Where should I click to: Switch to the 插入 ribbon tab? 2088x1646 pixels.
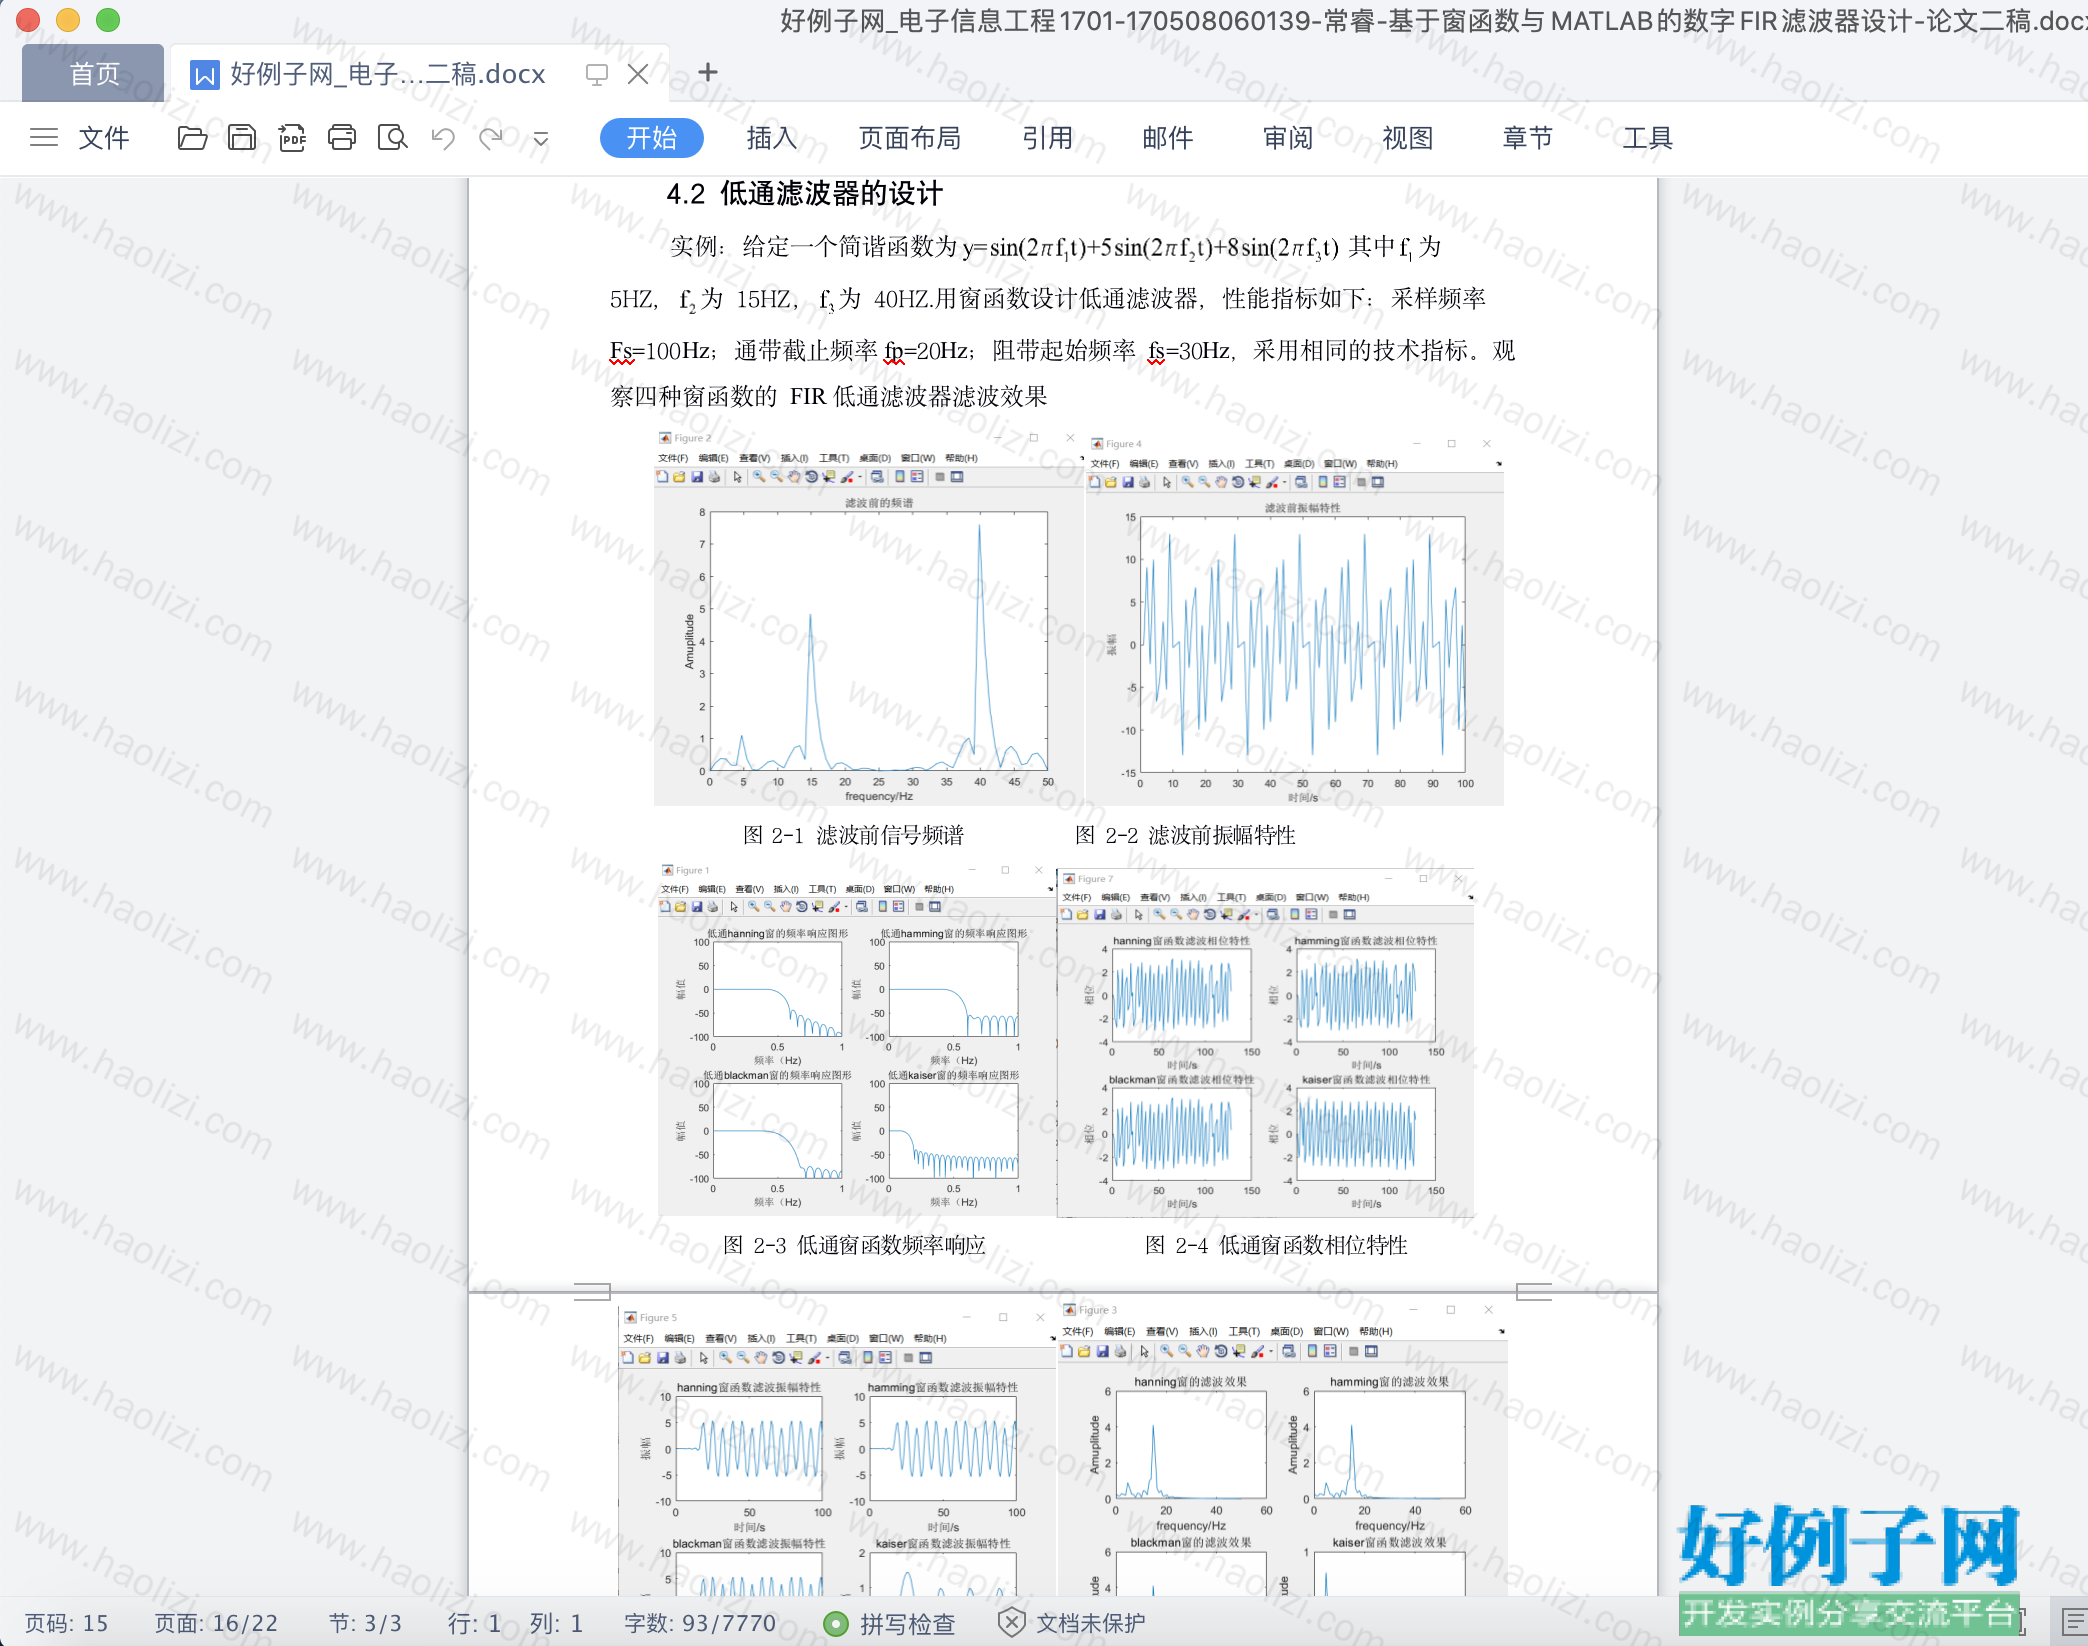coord(772,138)
